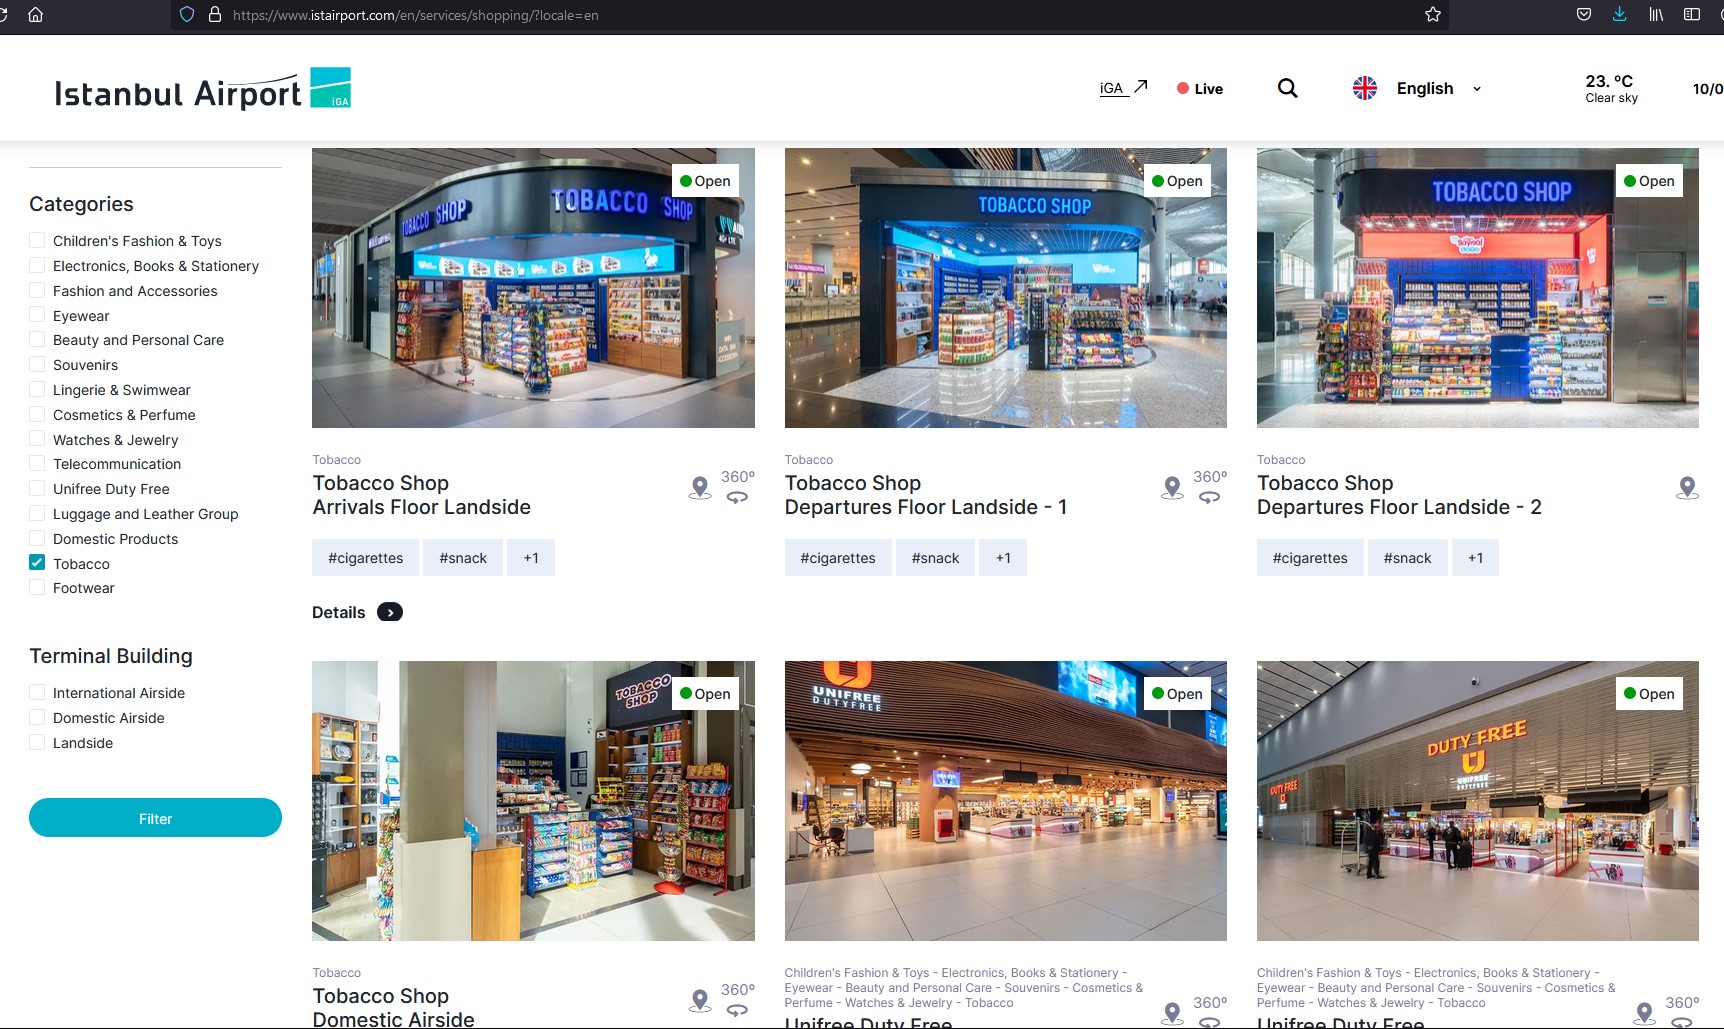Click +1 tag under Departures Floor Landside - 2

[x=1475, y=558]
